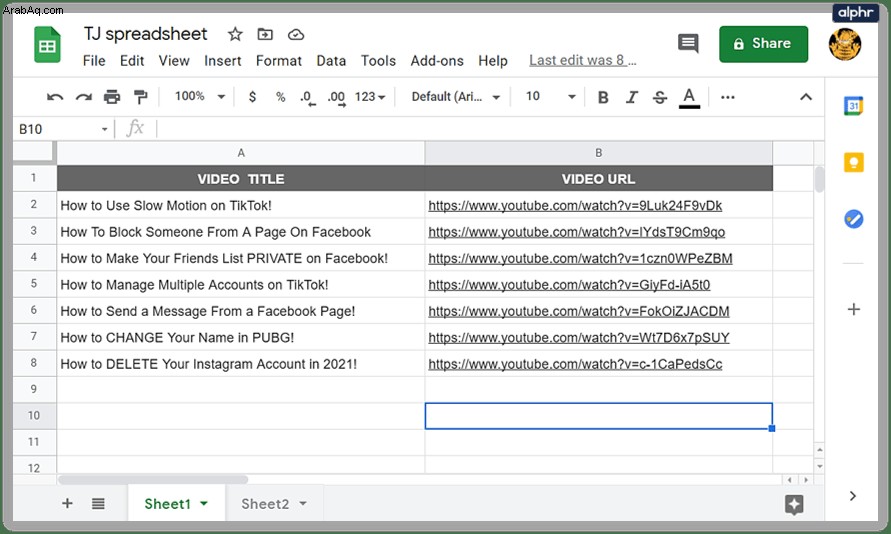Open the File menu
Viewport: 891px width, 534px height.
click(x=94, y=61)
